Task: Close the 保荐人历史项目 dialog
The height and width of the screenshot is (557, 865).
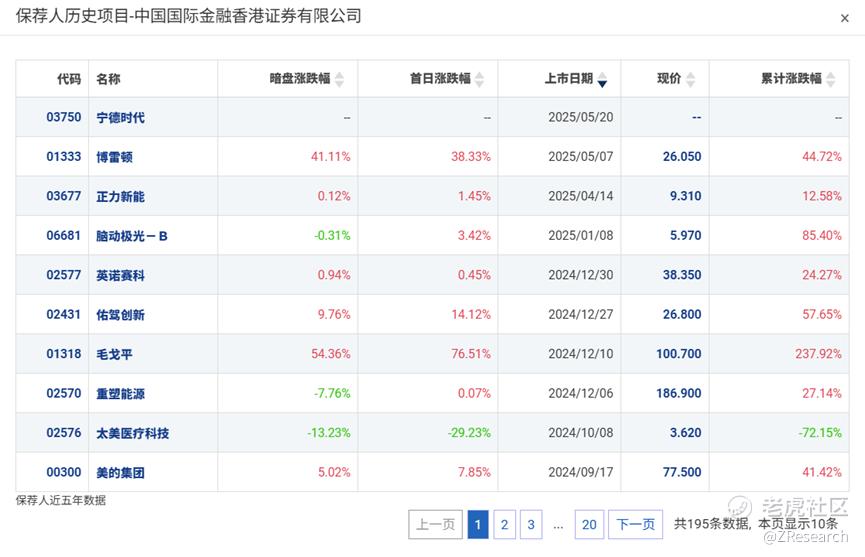Action: click(844, 18)
